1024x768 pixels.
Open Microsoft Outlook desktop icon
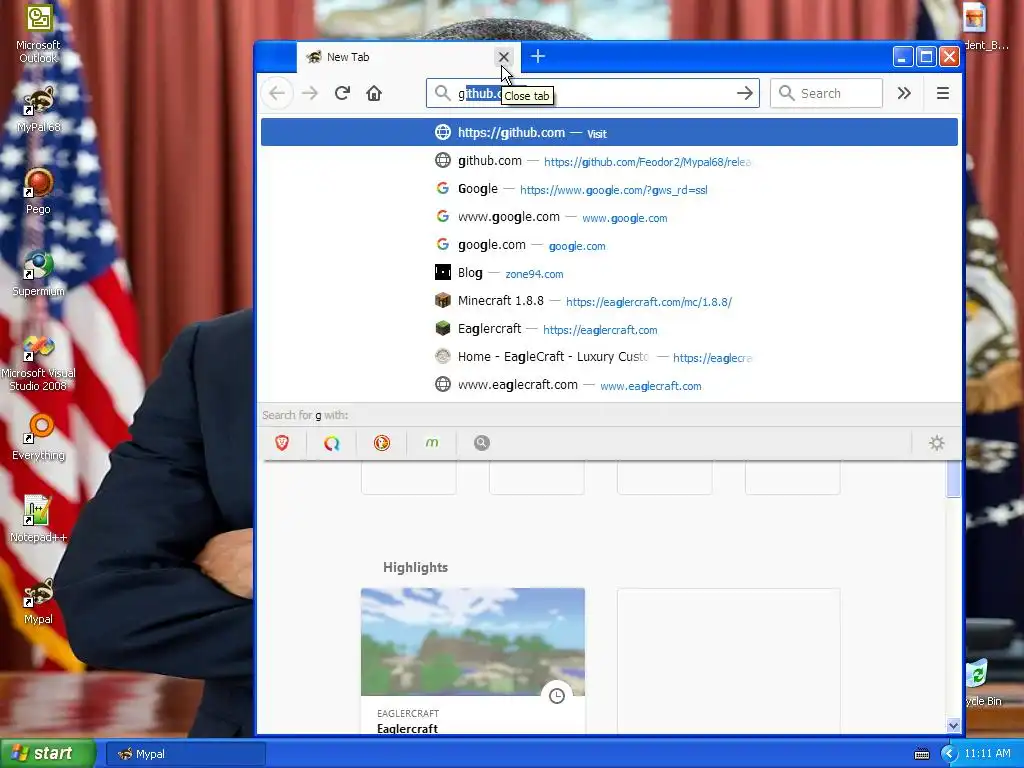point(39,34)
